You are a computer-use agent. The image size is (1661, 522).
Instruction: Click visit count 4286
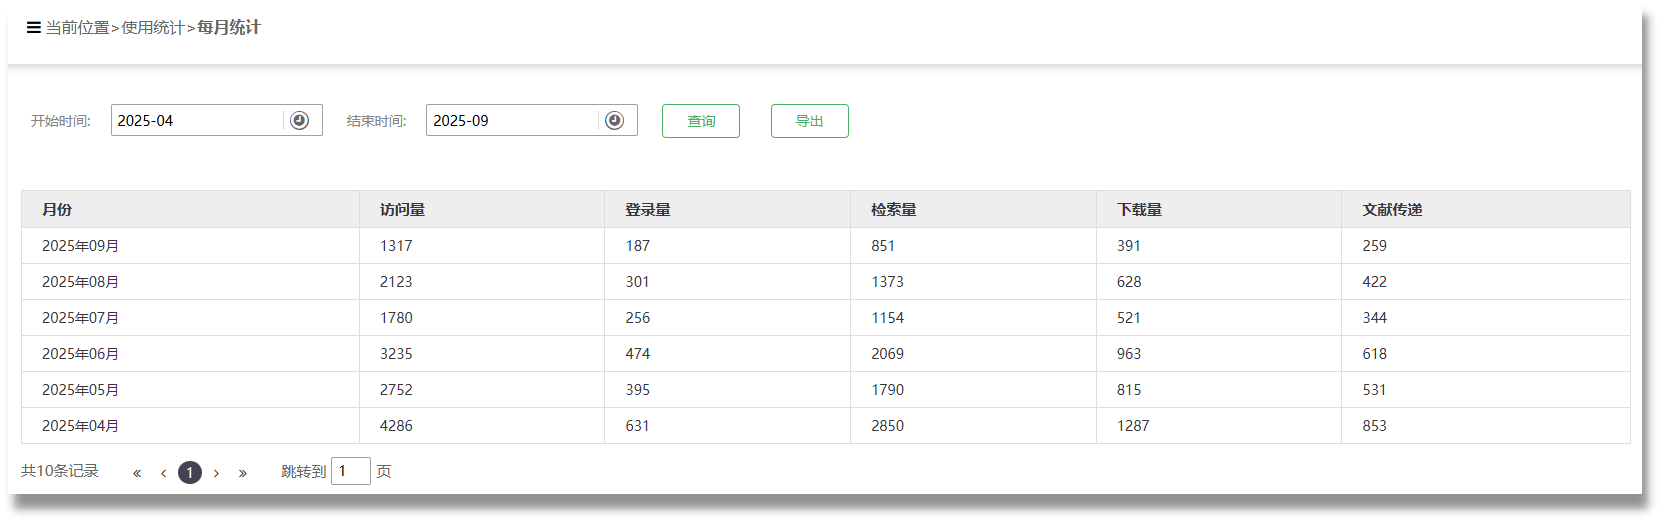[396, 426]
